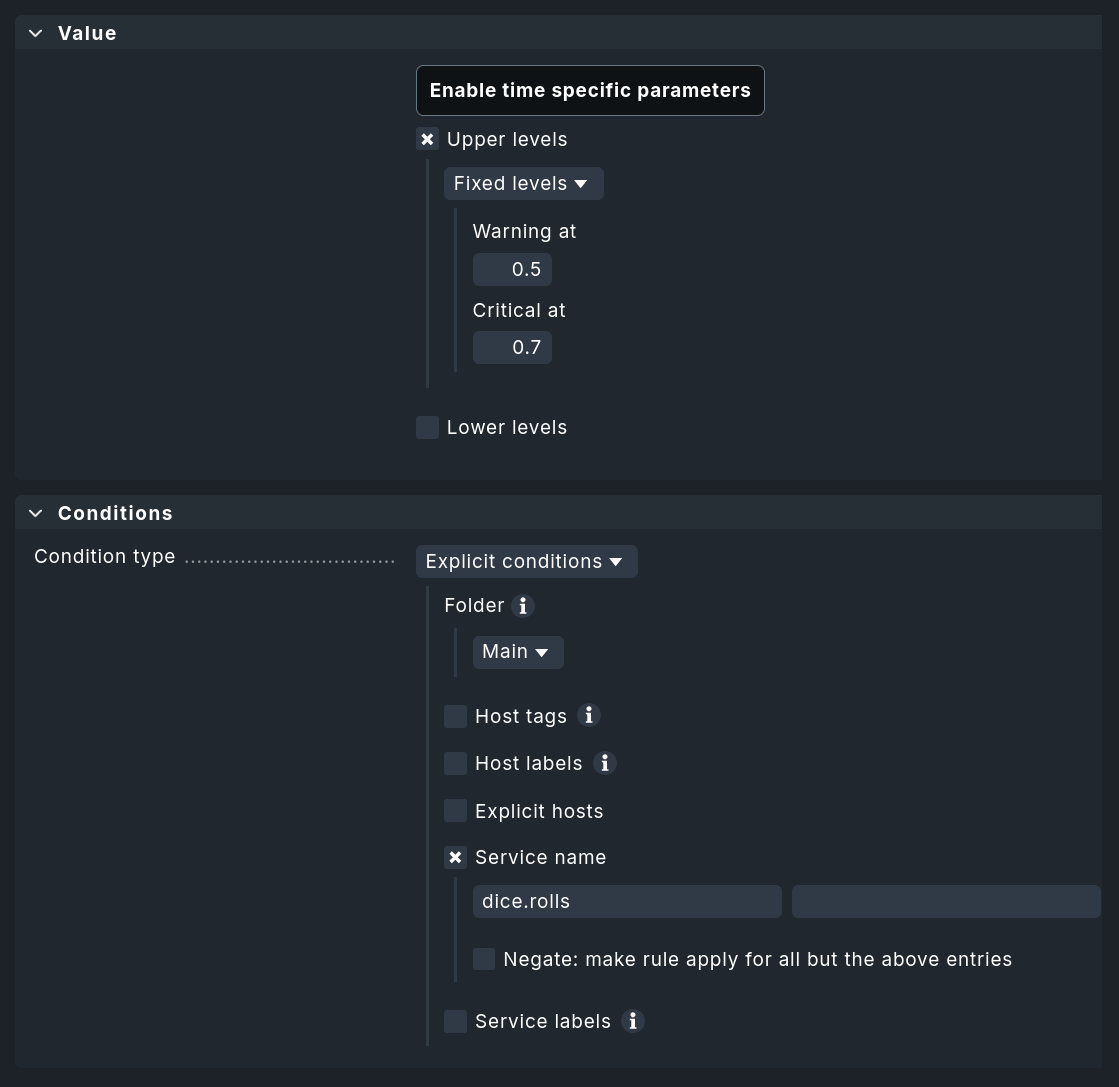This screenshot has width=1119, height=1087.
Task: Click the Warning at value field
Action: tap(512, 270)
